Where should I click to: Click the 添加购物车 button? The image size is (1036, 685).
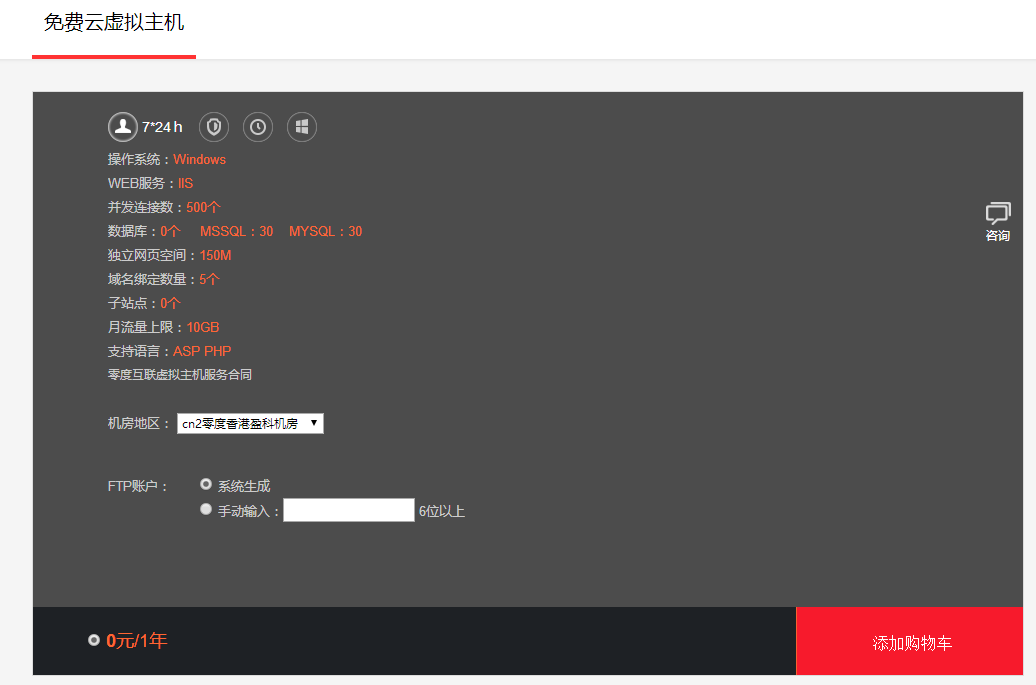(x=910, y=641)
